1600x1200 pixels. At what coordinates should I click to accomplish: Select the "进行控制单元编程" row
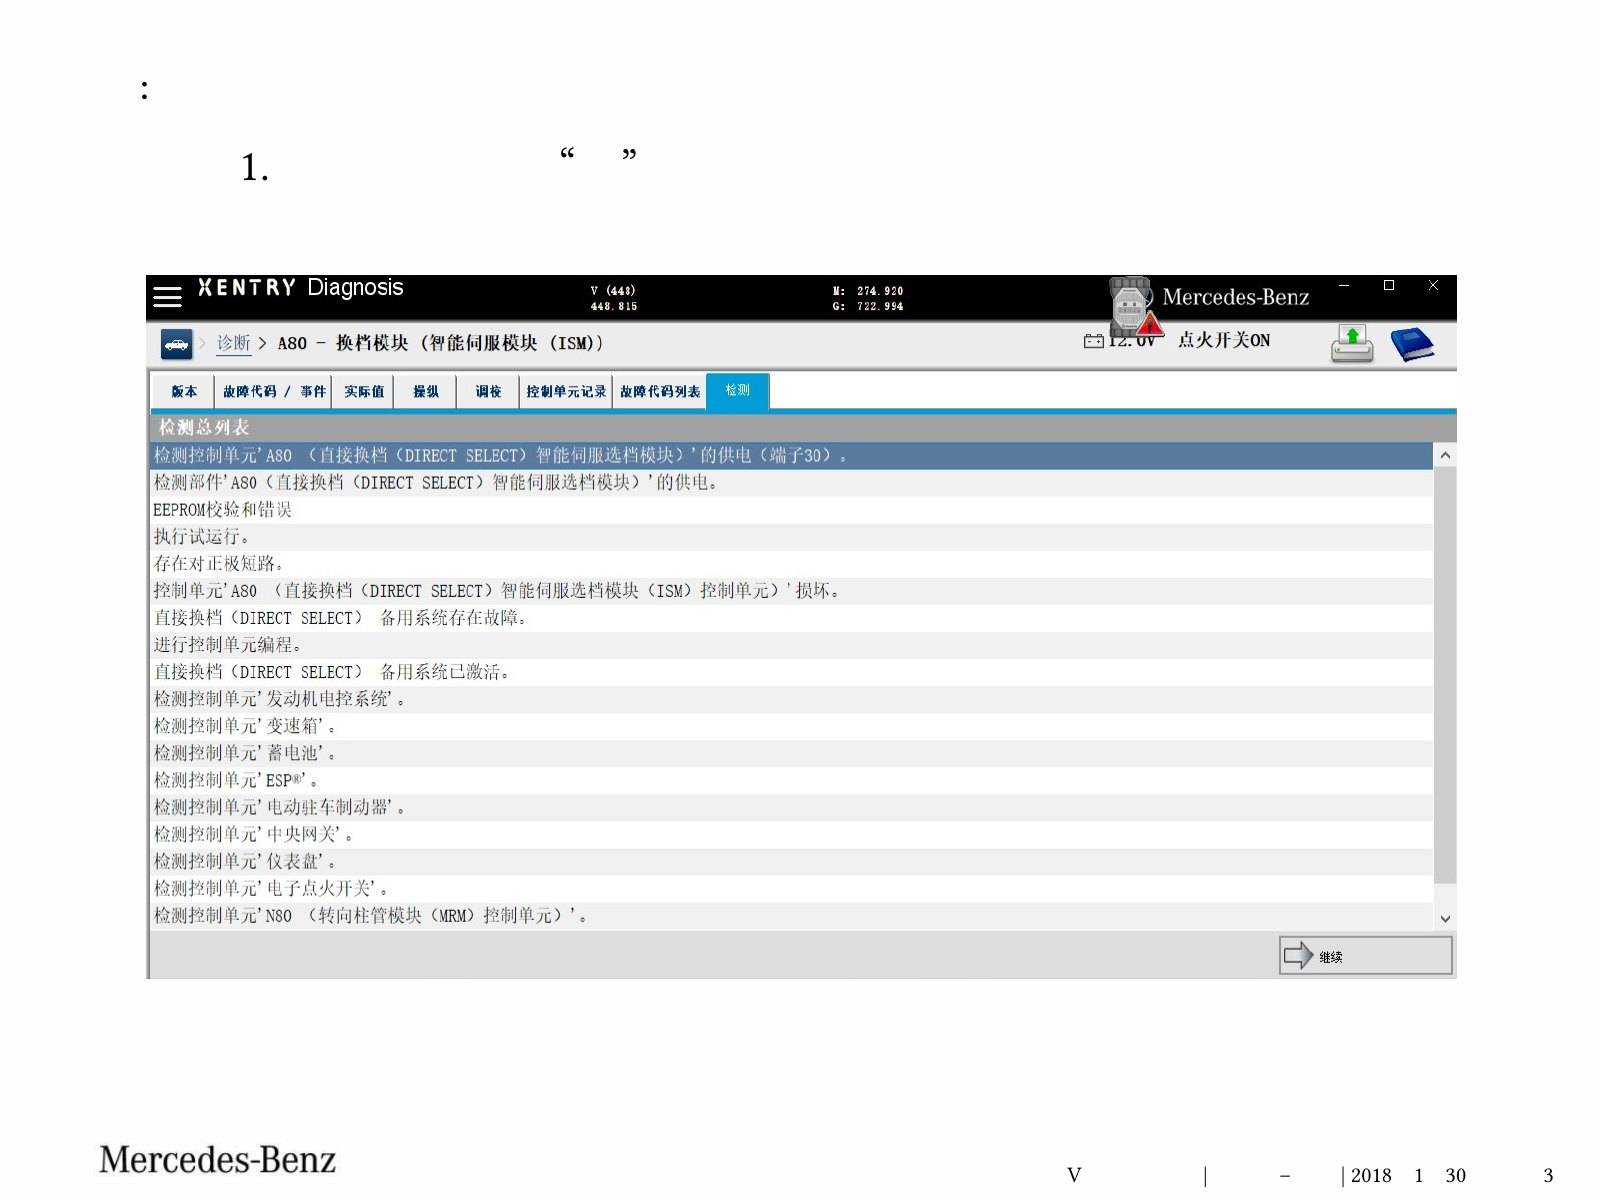791,645
